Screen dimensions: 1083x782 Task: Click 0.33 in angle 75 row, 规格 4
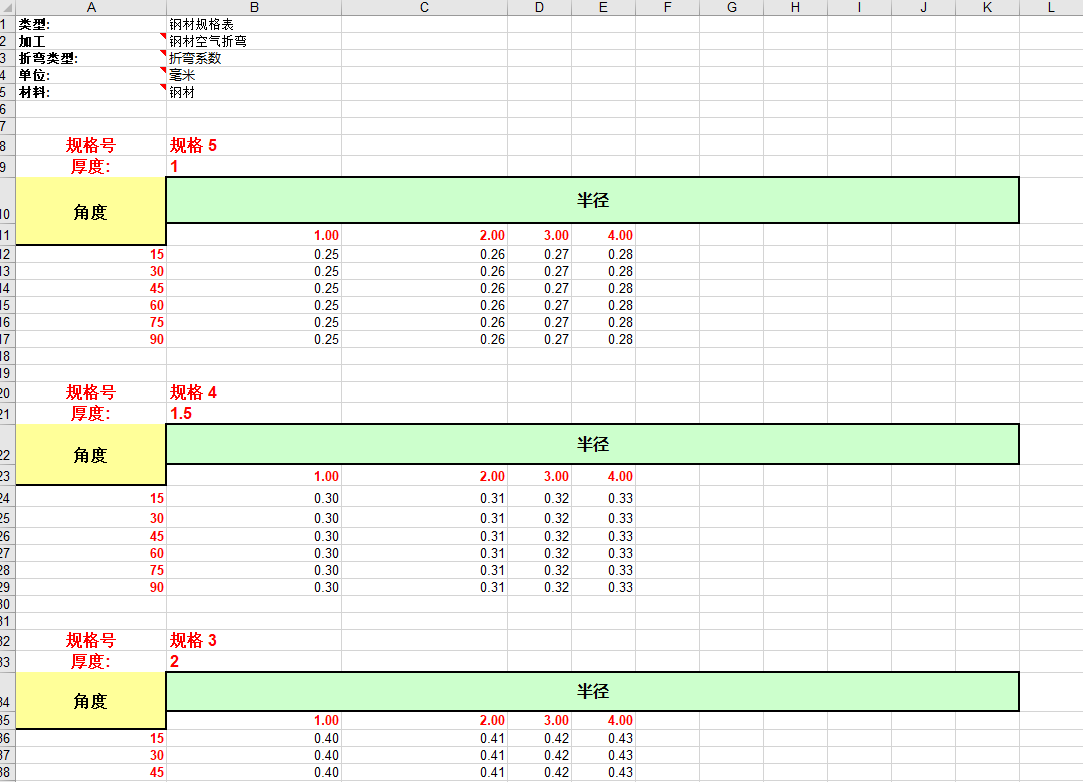(604, 571)
